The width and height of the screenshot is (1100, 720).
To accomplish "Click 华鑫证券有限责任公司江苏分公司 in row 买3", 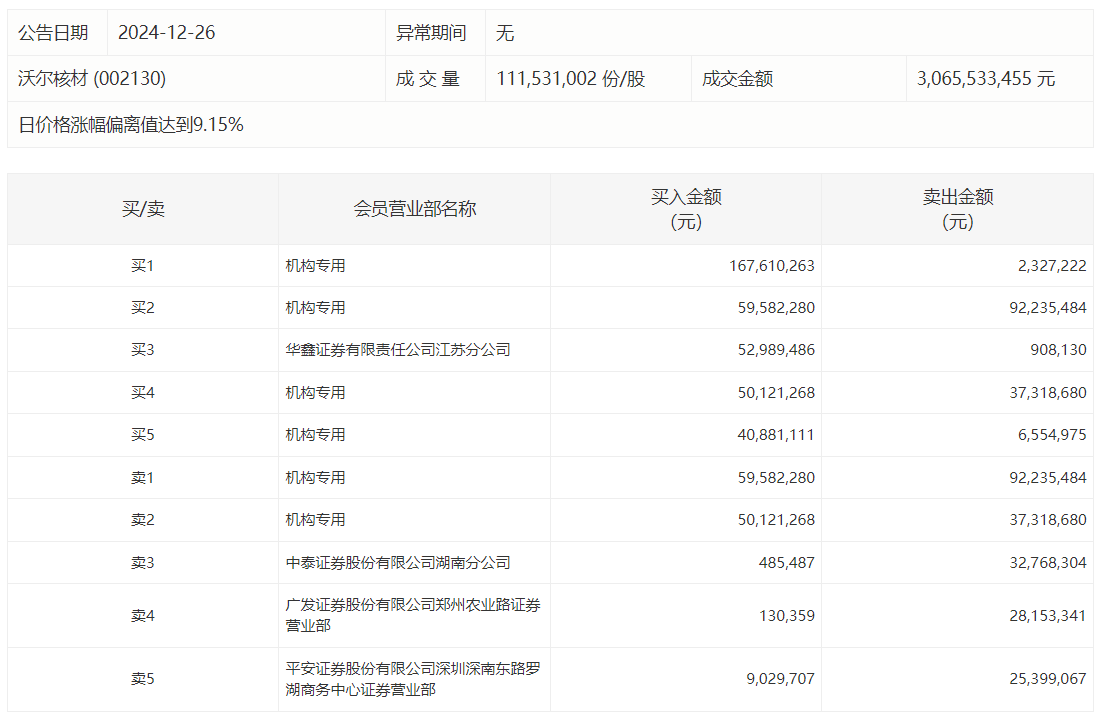I will [x=397, y=350].
